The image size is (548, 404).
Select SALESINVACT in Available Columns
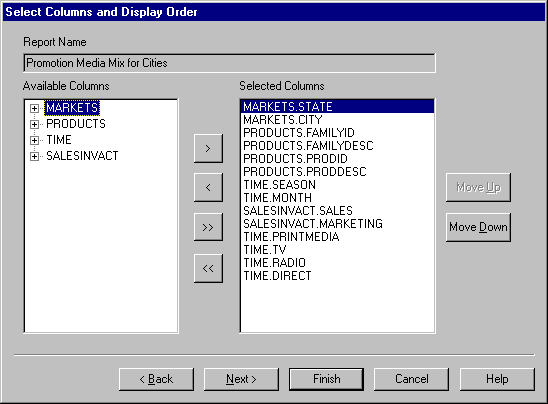point(82,156)
